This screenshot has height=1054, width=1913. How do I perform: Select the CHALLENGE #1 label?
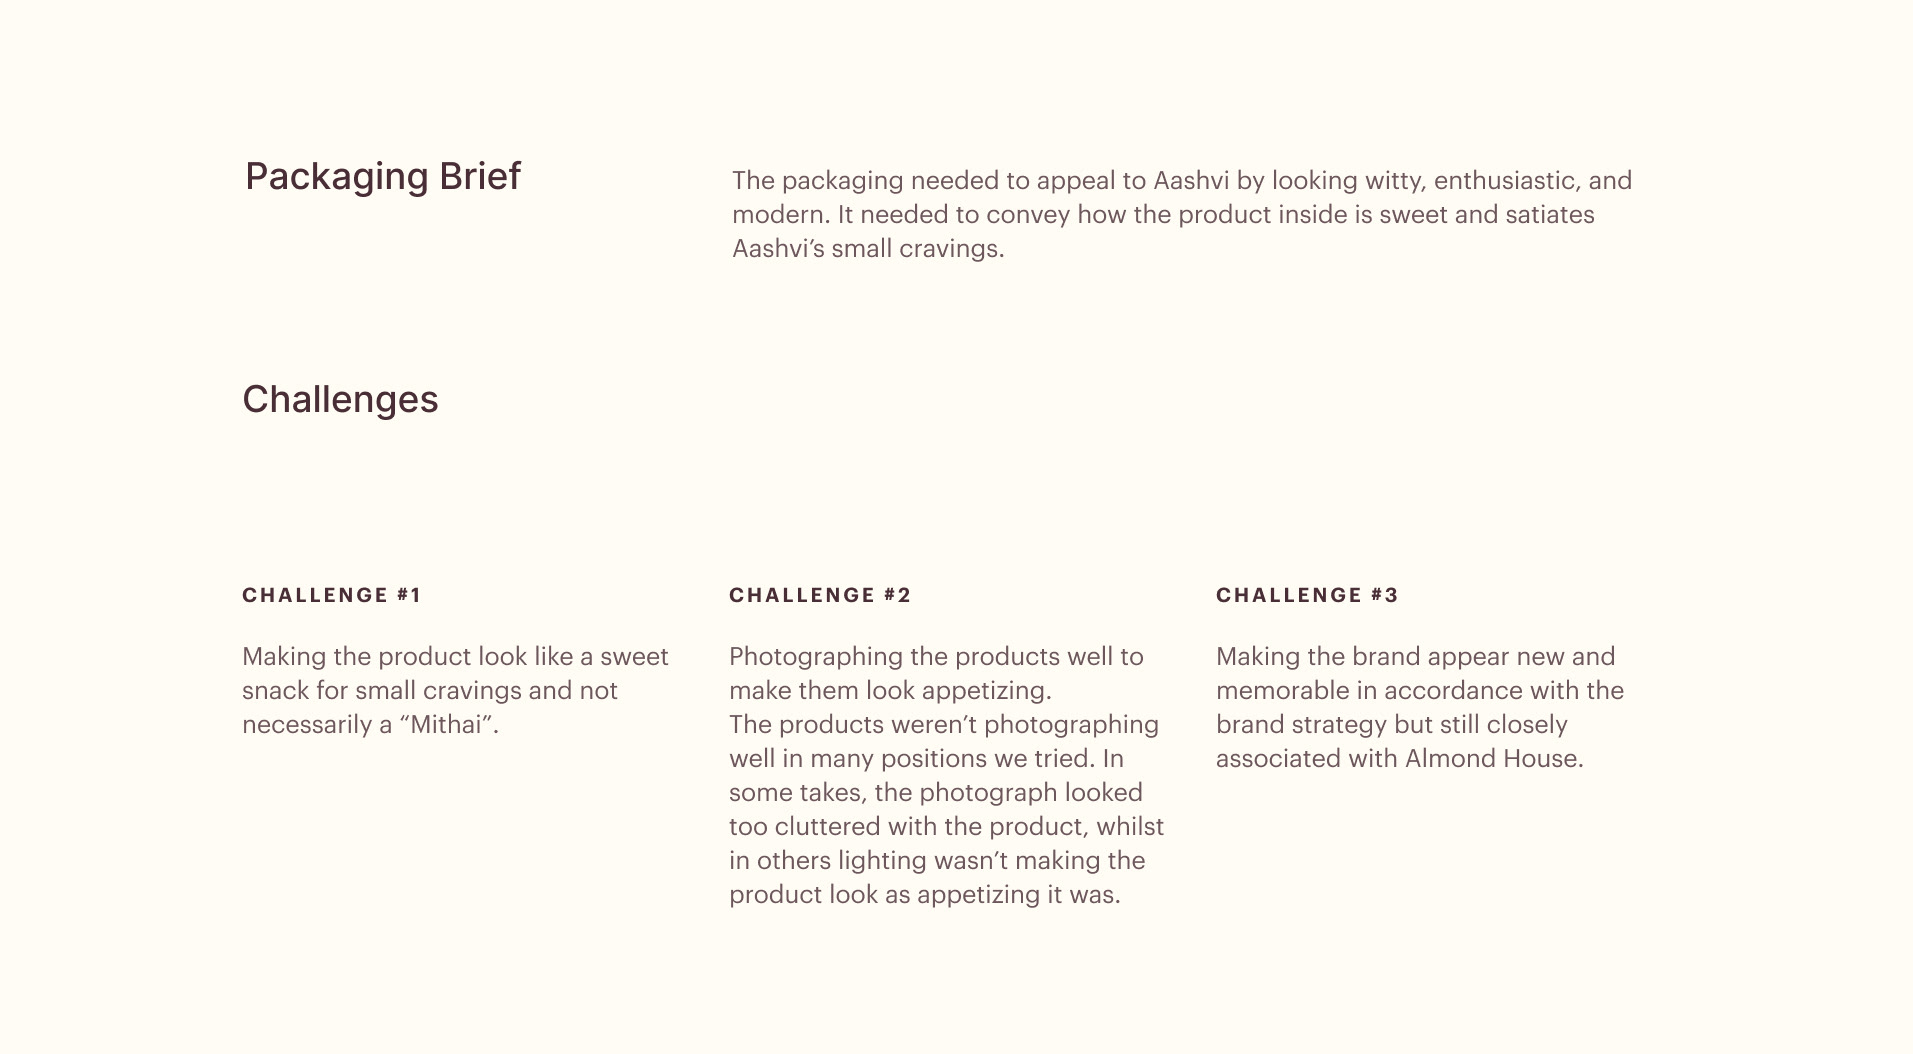pos(332,595)
